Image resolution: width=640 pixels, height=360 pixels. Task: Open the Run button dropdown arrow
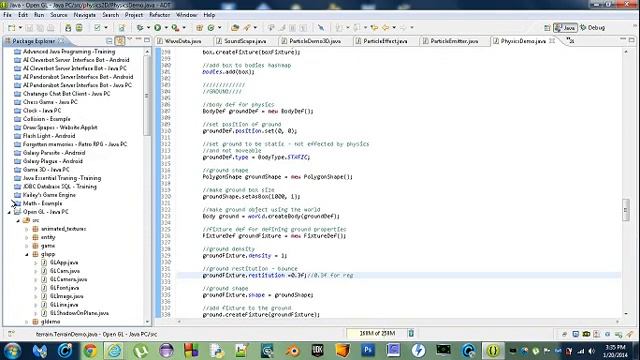(x=166, y=28)
